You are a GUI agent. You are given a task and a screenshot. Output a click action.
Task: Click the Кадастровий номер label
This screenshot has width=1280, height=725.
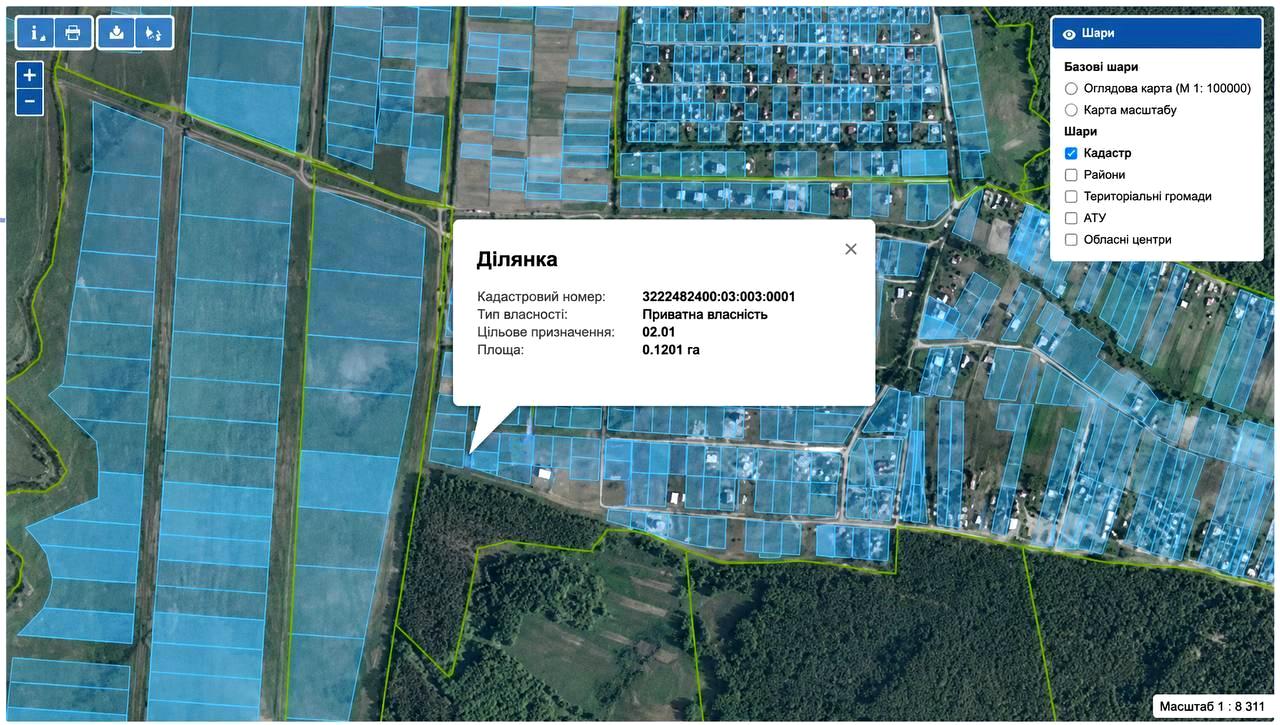[541, 297]
